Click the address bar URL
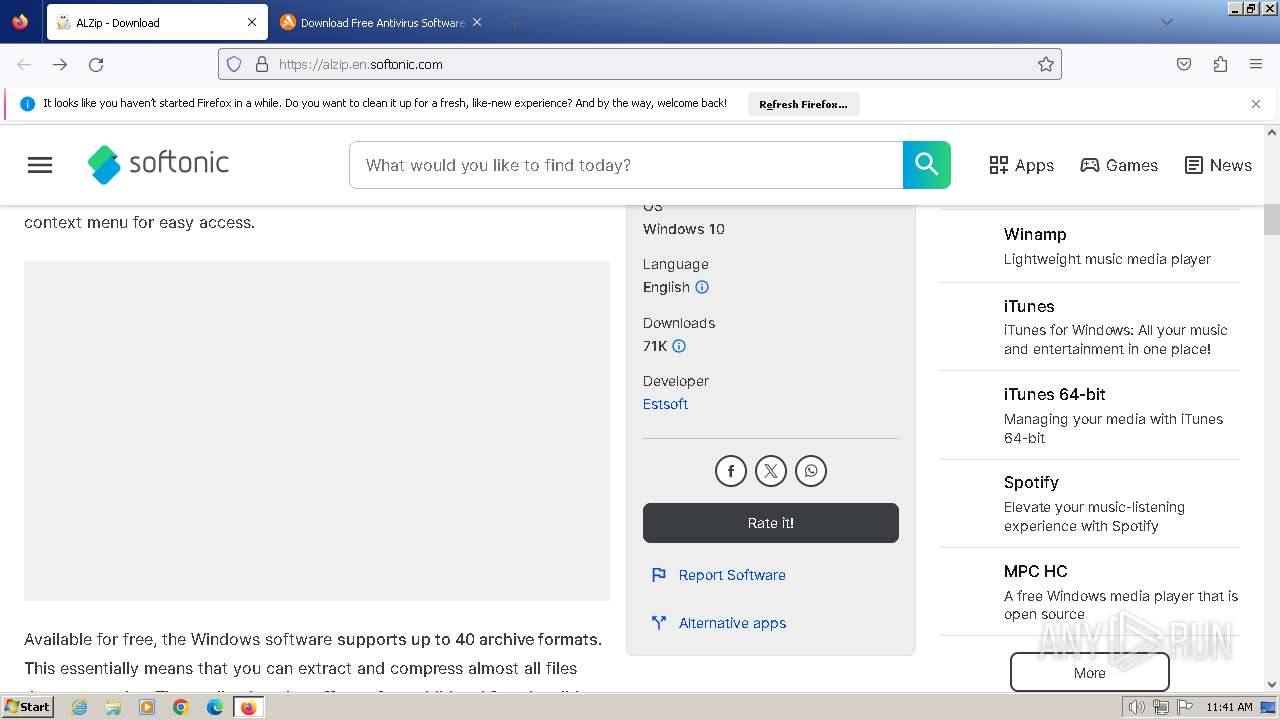 pyautogui.click(x=361, y=64)
